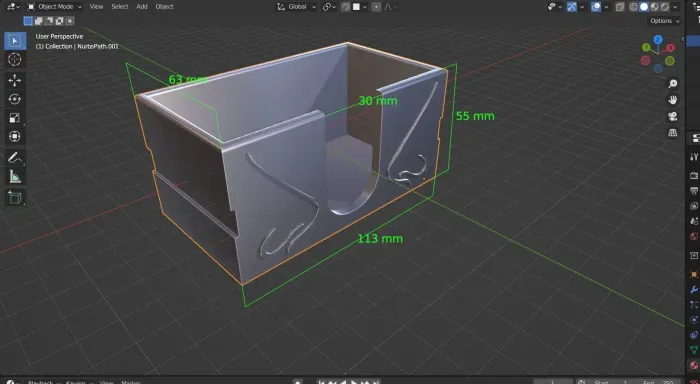Choose the Annotate pencil tool
This screenshot has height=384, width=700.
[15, 157]
